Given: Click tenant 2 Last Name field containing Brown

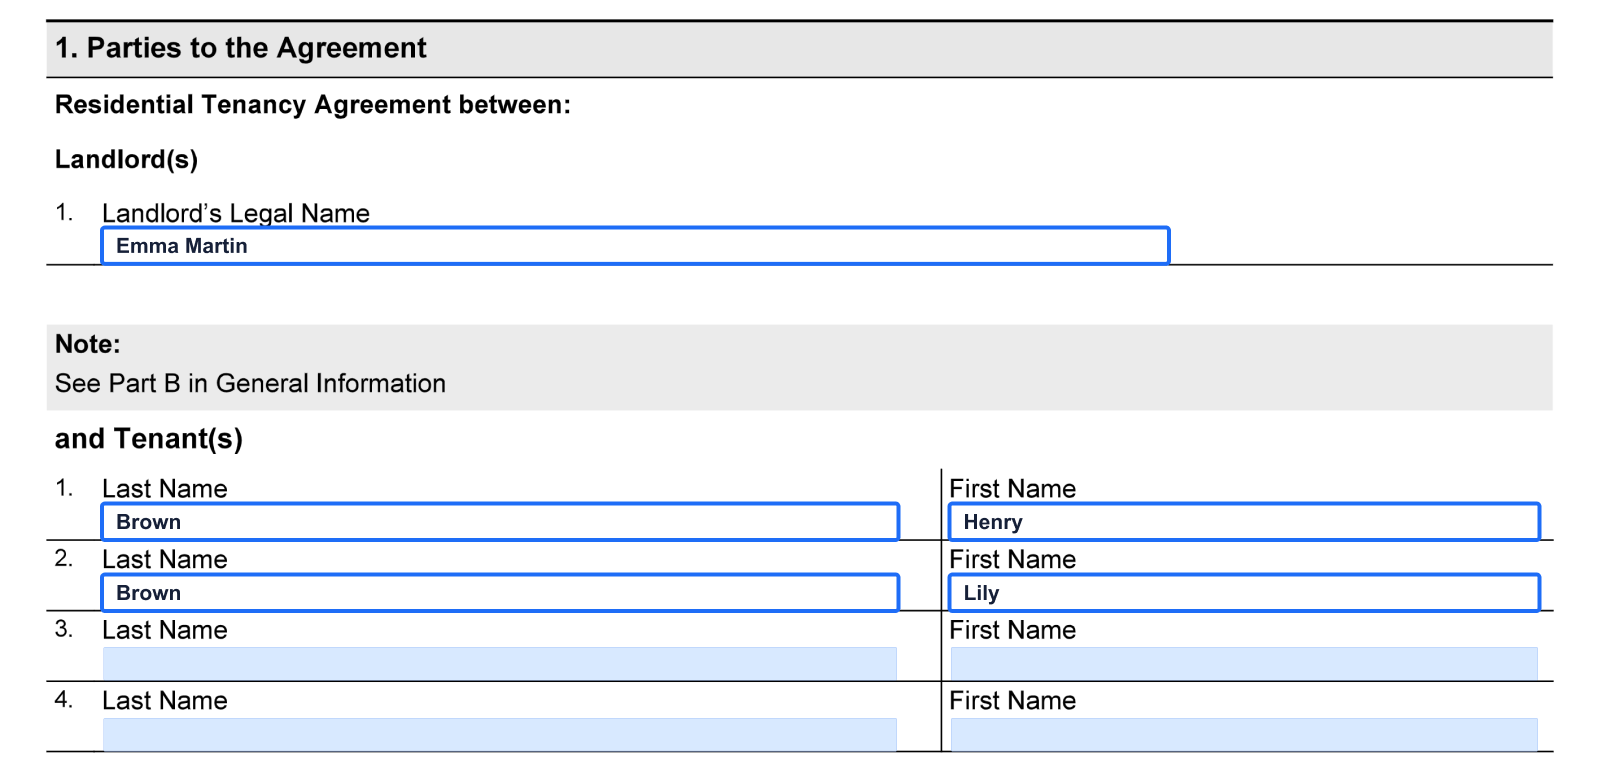Looking at the screenshot, I should point(500,592).
